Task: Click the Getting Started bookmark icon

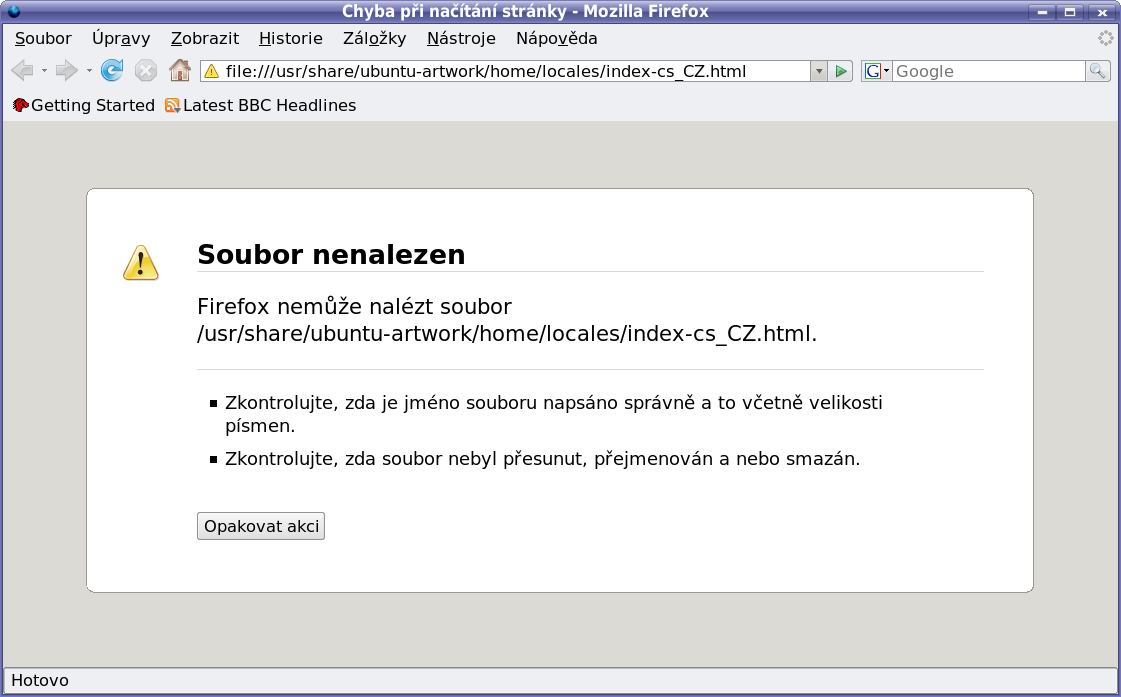Action: click(x=21, y=106)
